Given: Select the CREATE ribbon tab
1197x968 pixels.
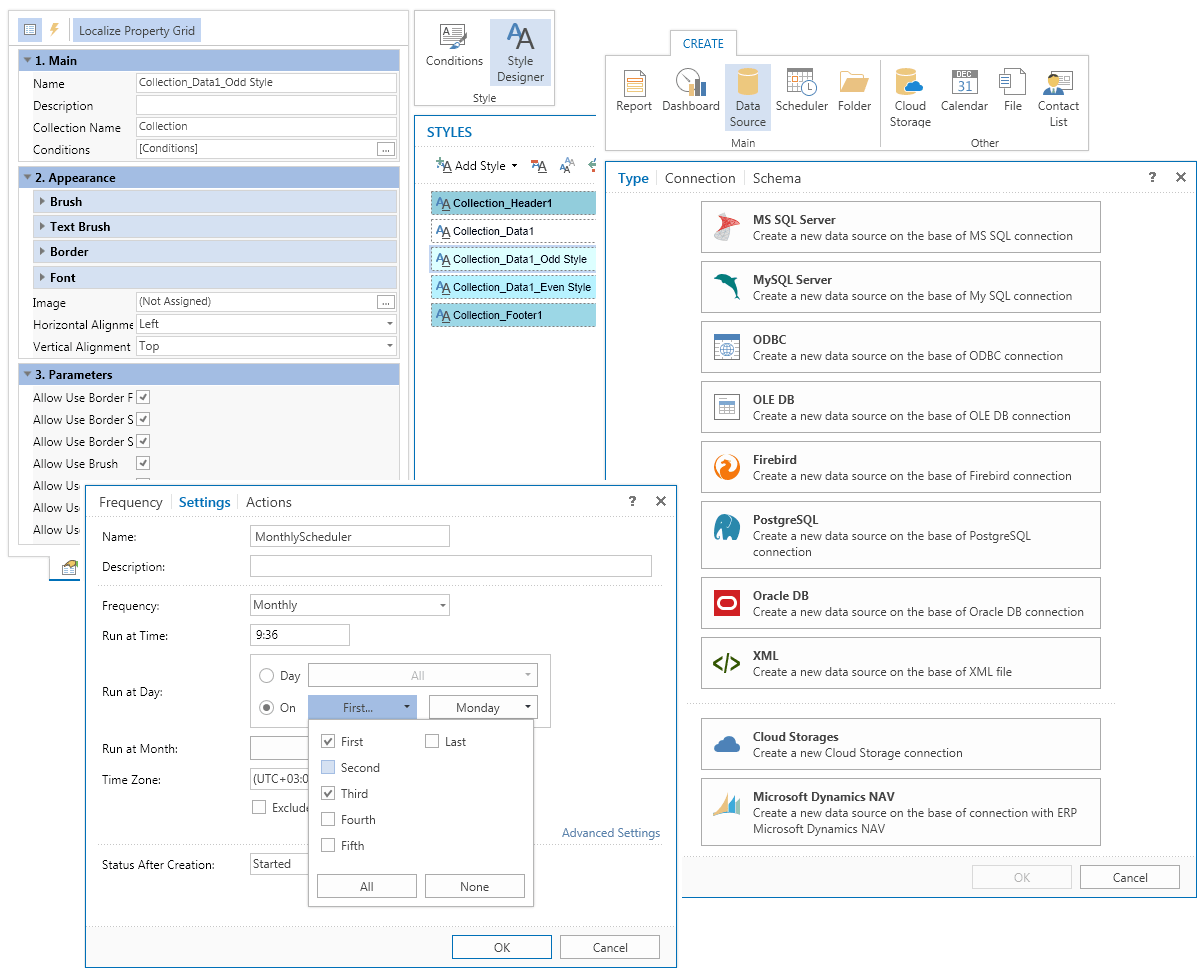Looking at the screenshot, I should click(x=703, y=44).
